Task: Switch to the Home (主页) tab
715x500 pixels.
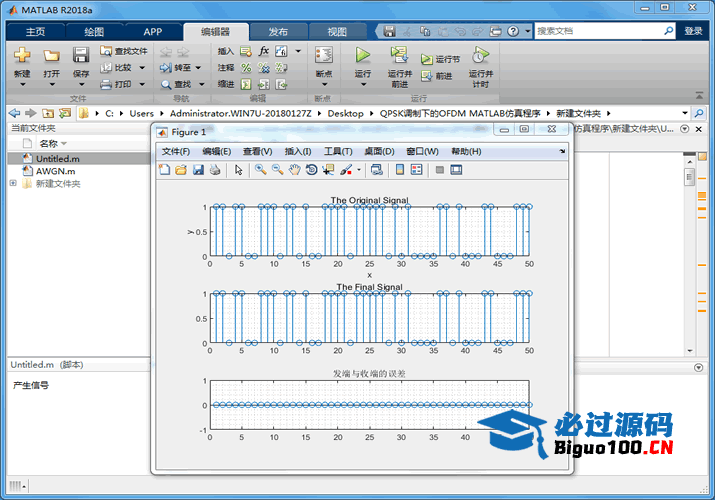Action: coord(36,32)
